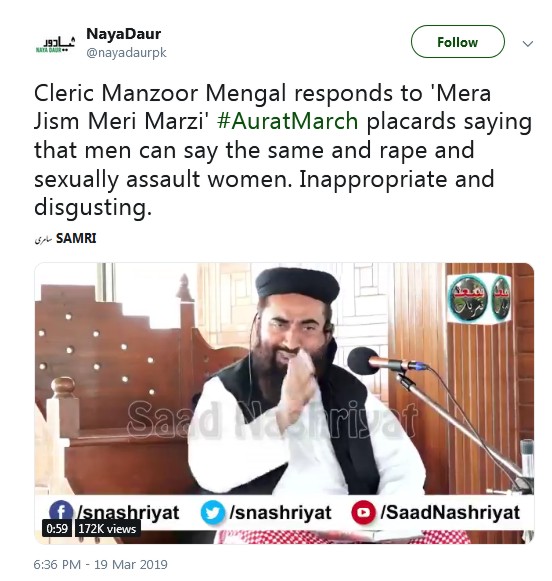Click the /SaadNashriyat YouTube handle text
Image resolution: width=552 pixels, height=581 pixels.
450,512
